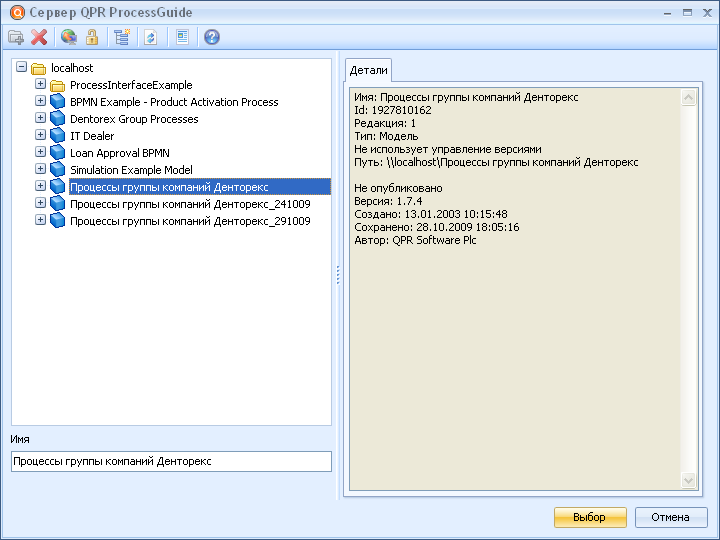Viewport: 720px width, 540px height.
Task: Click the 'Не опубликовано' text line
Action: click(398, 188)
